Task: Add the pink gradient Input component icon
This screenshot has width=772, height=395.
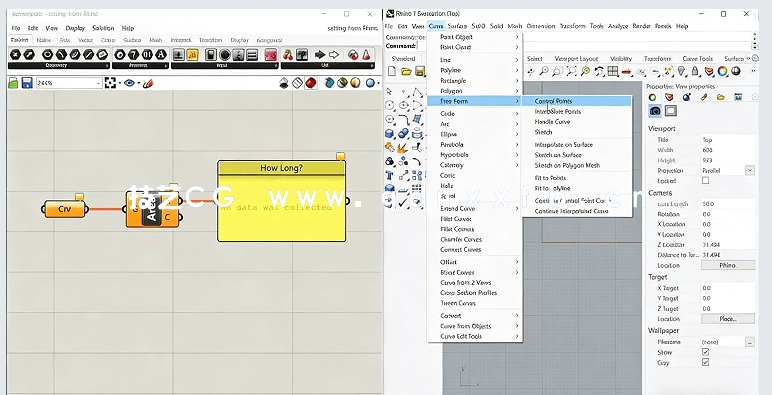Action: point(271,54)
